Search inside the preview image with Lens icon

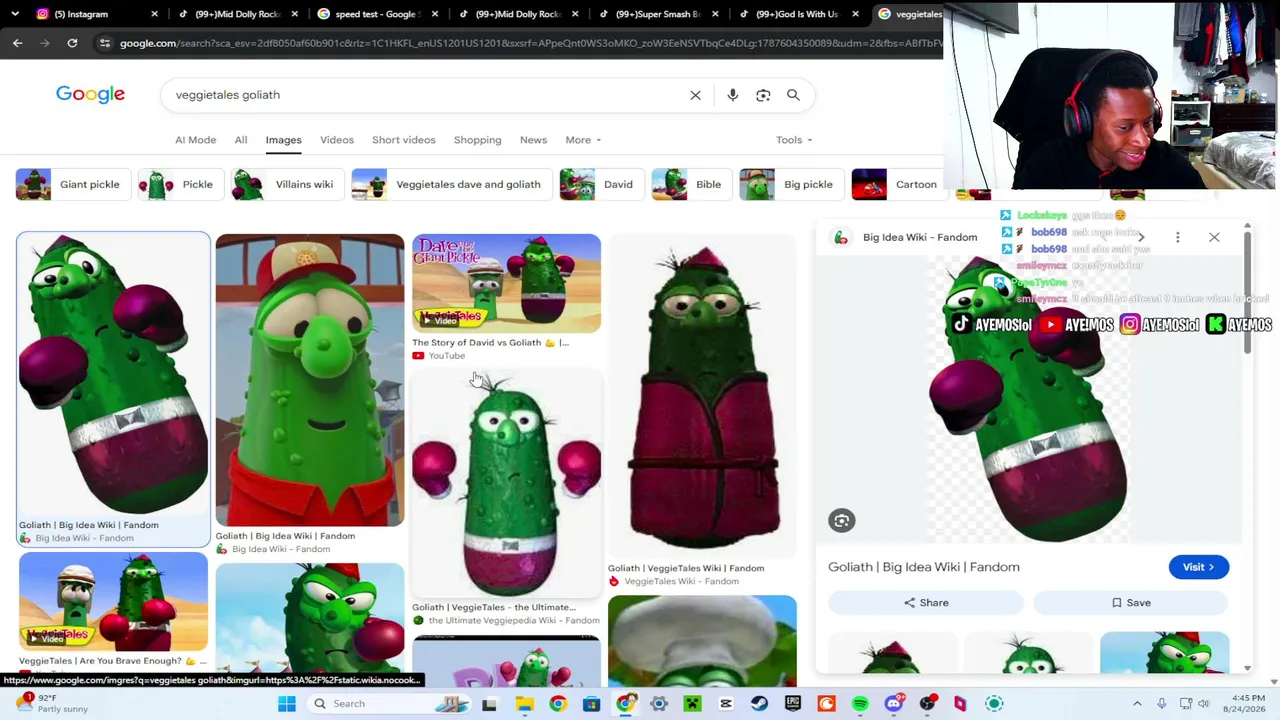click(x=841, y=520)
